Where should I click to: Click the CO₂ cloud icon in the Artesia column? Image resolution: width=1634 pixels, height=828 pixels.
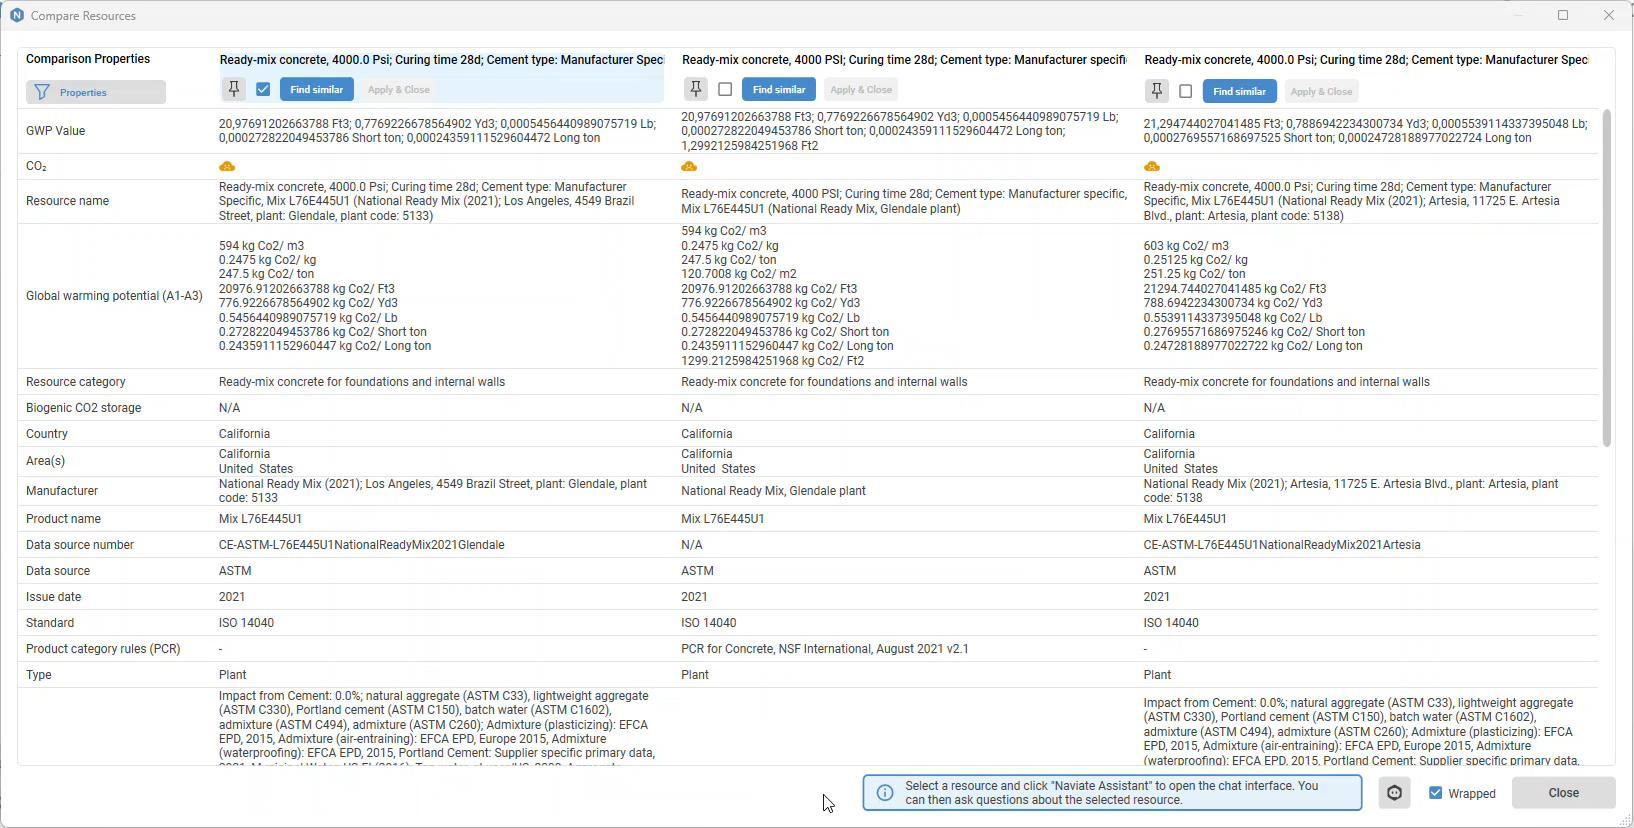pos(1152,166)
